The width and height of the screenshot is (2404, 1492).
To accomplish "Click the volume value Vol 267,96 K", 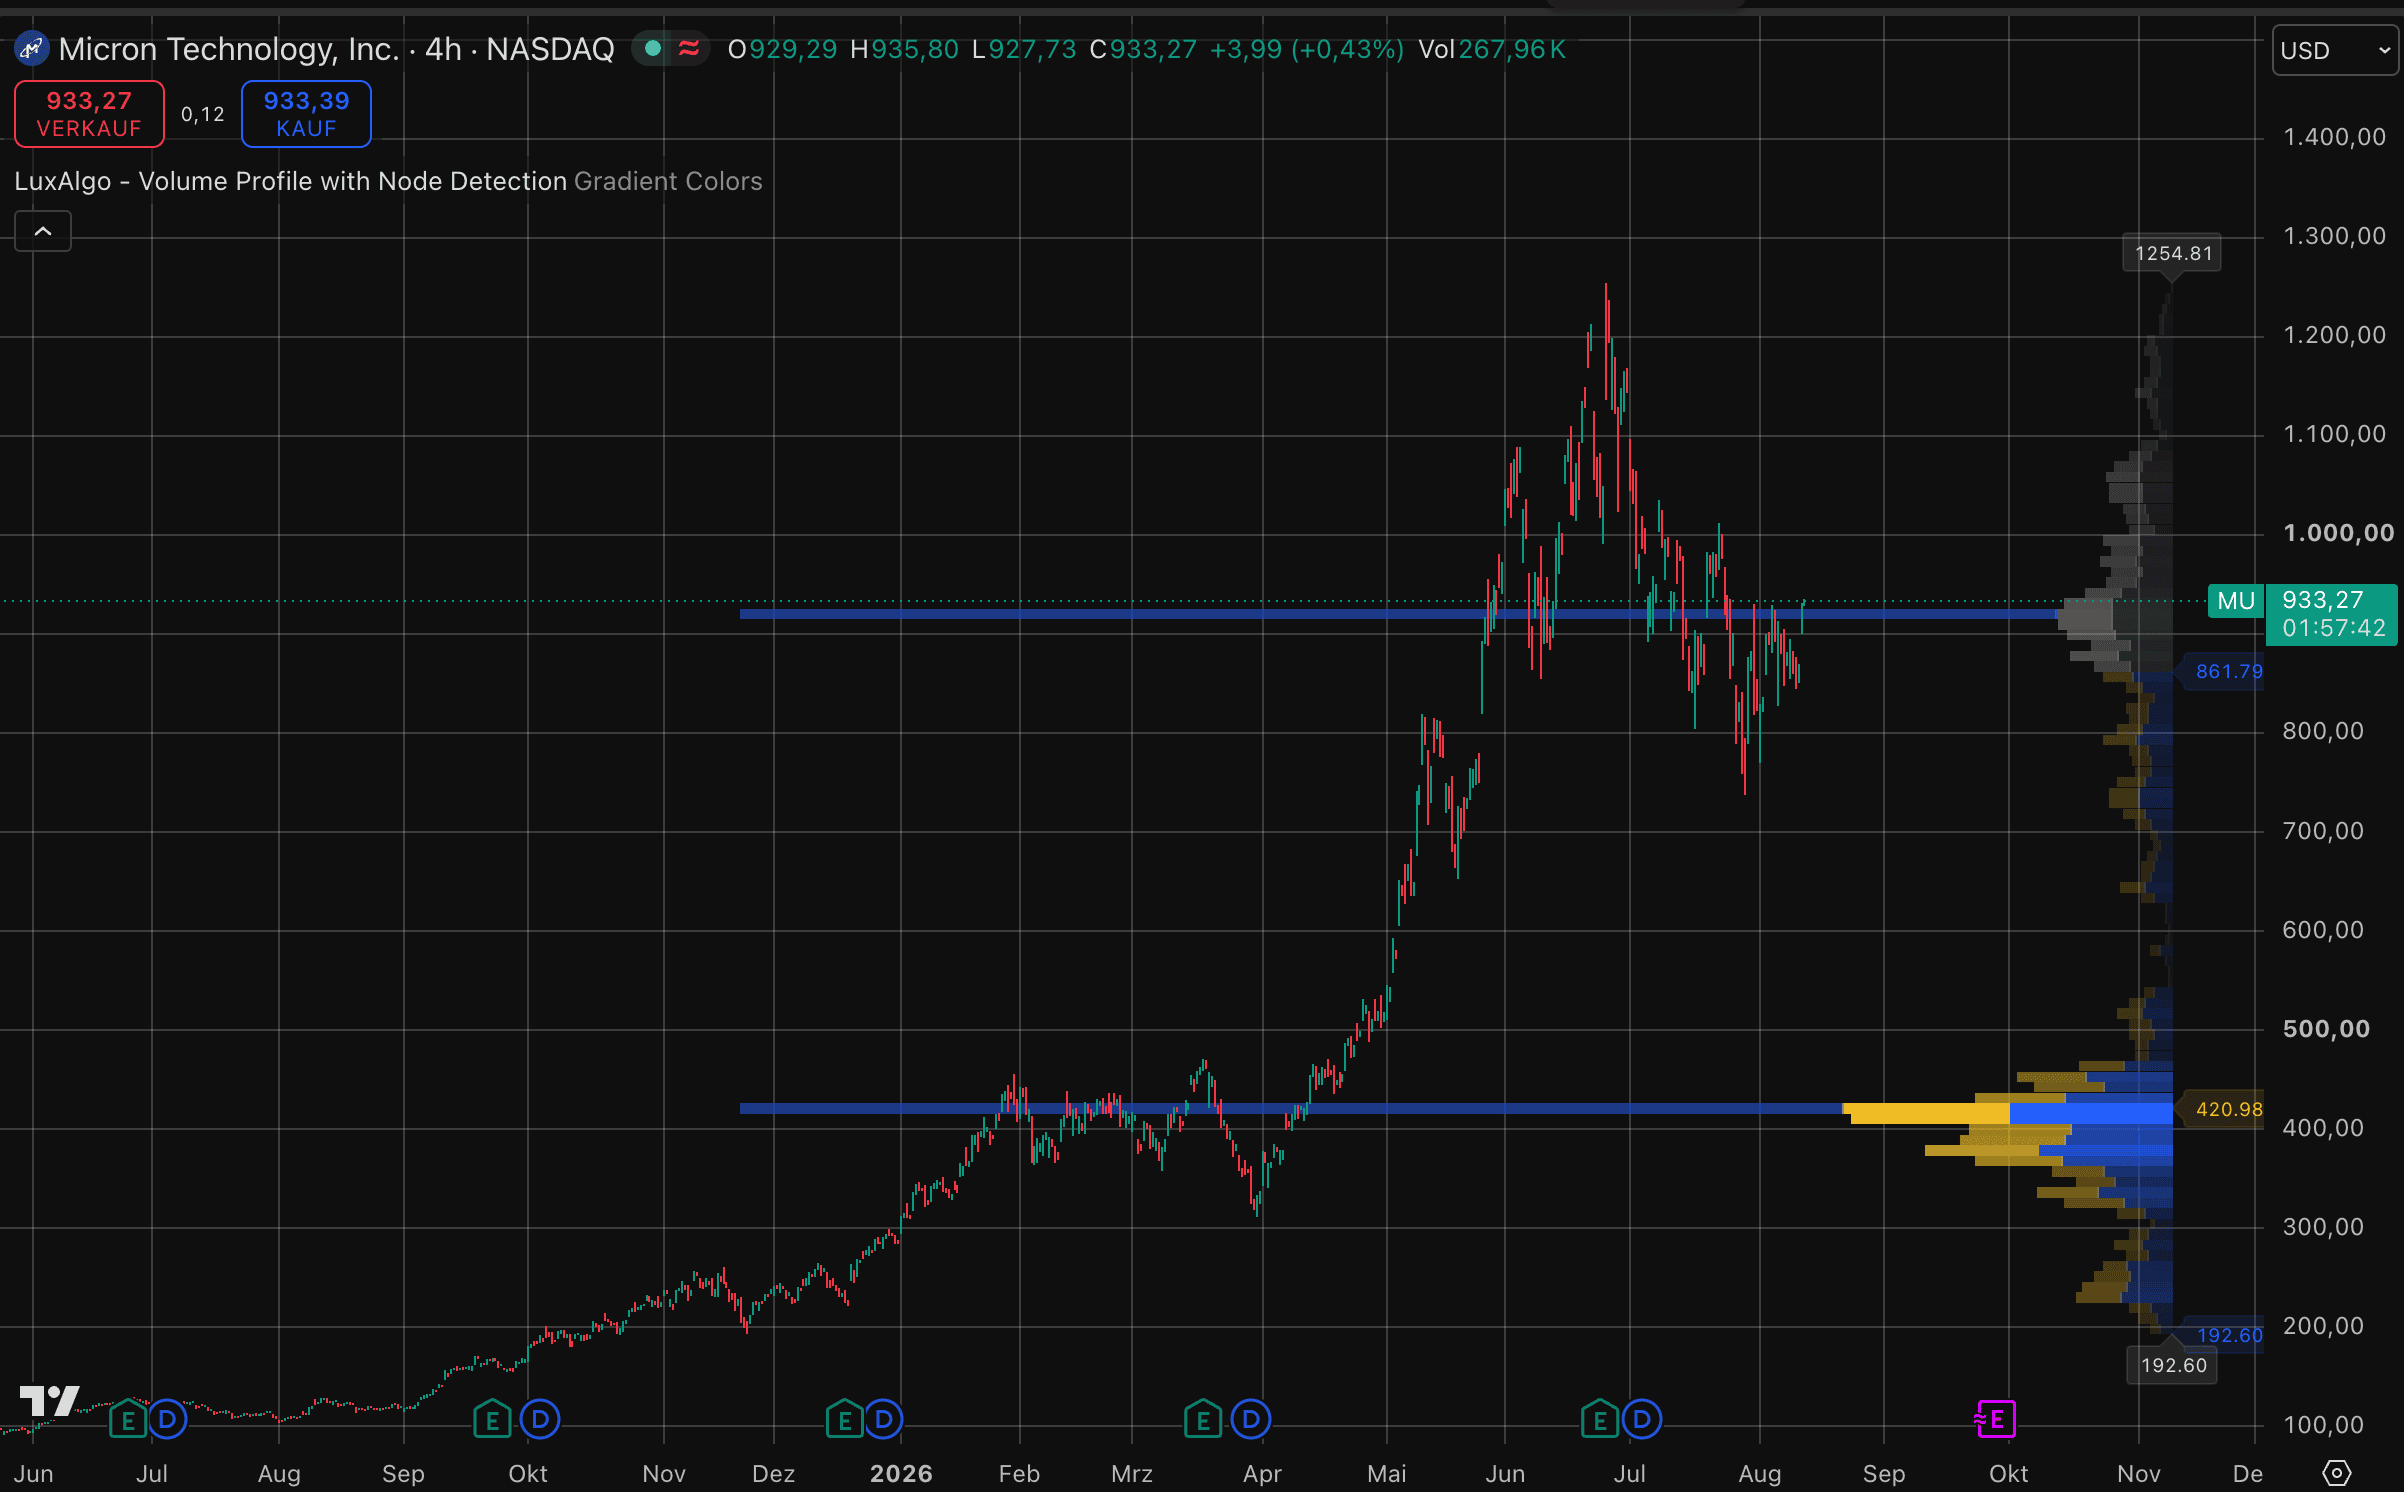I will coord(1492,49).
